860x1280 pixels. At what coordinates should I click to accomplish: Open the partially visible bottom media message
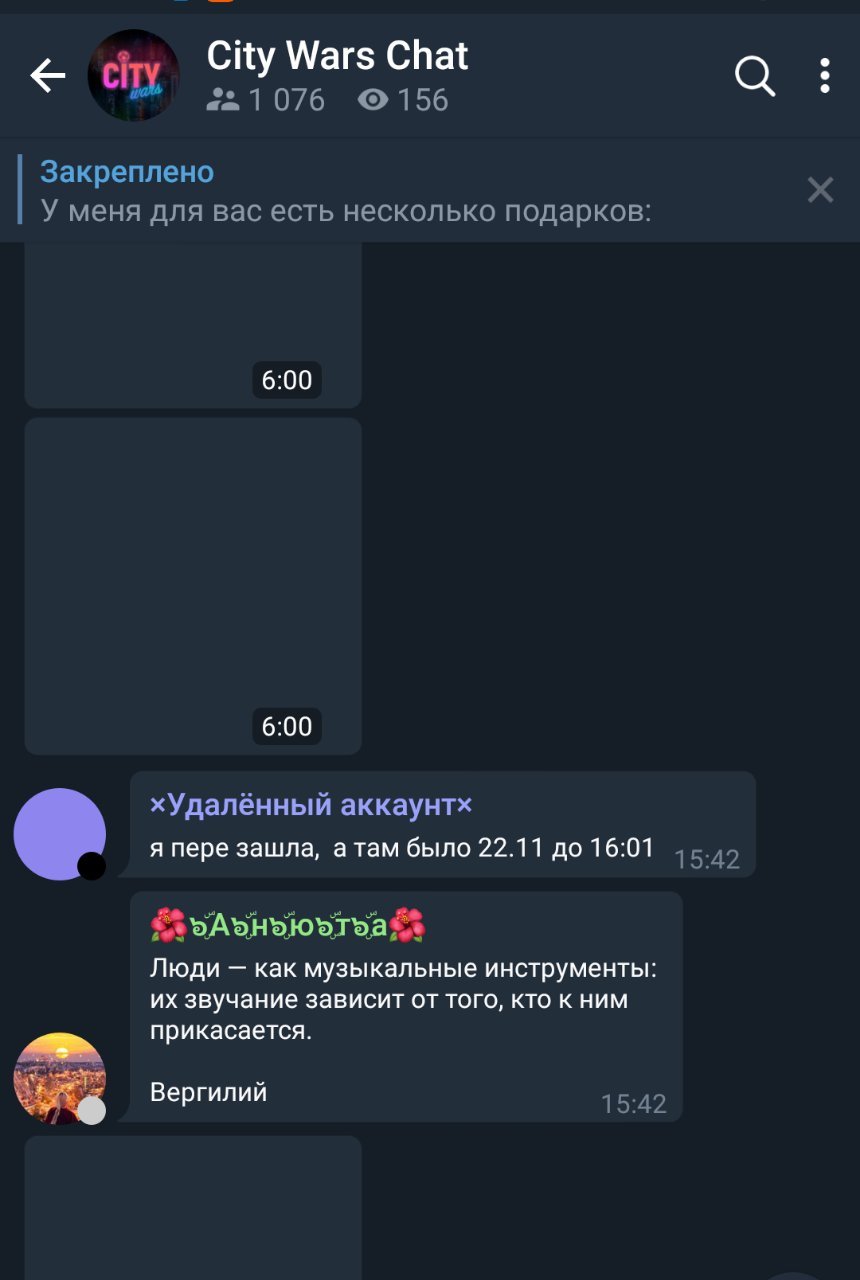[x=193, y=1208]
